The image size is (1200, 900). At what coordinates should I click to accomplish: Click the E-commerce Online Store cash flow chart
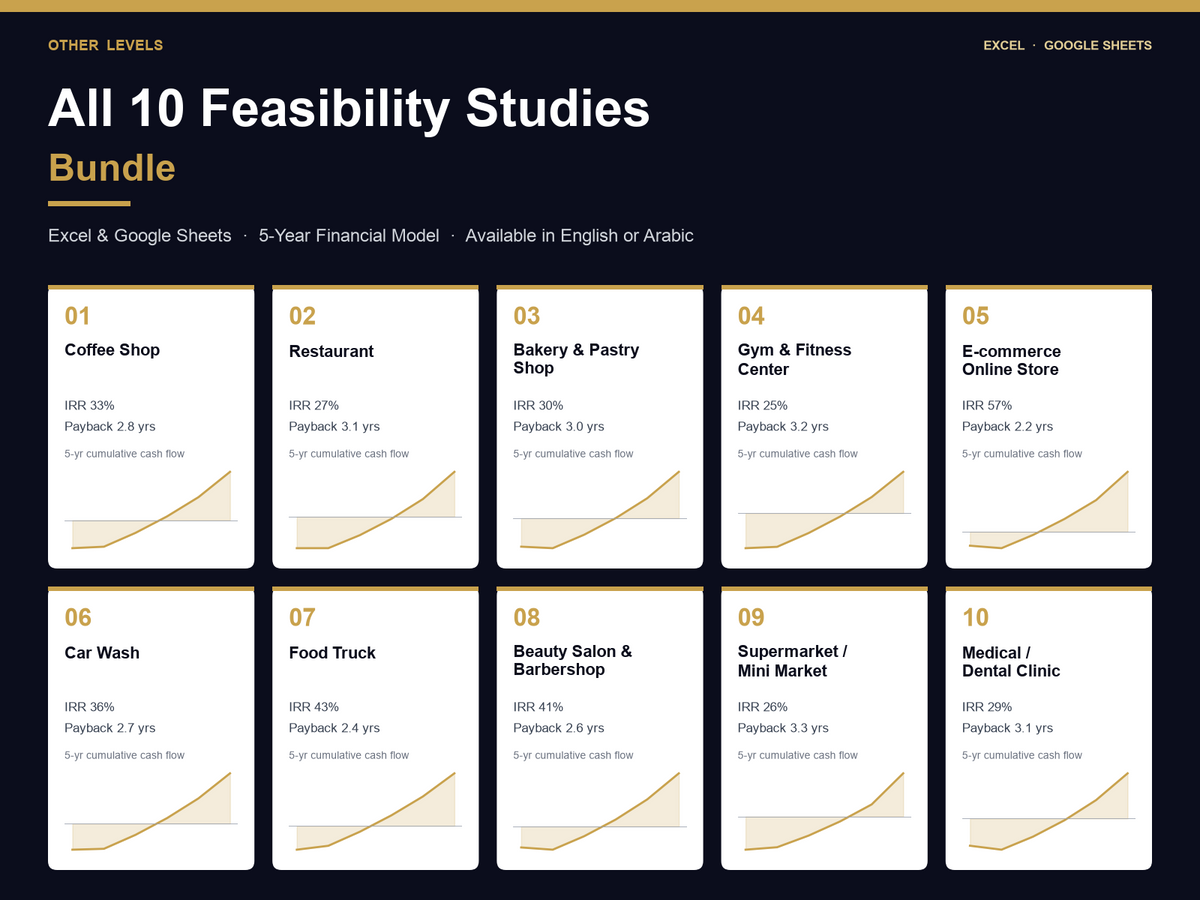tap(1049, 509)
